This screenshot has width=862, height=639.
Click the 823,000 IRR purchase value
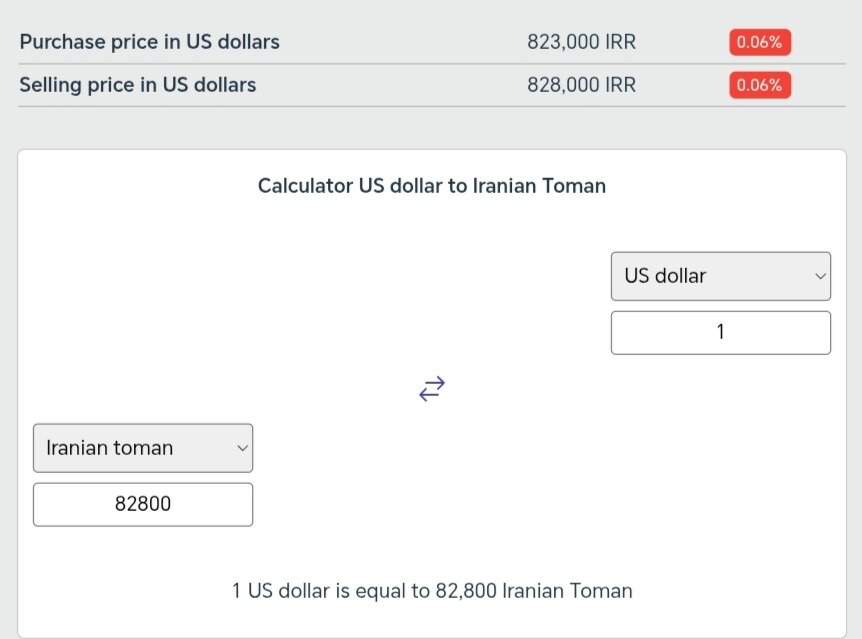(x=582, y=42)
